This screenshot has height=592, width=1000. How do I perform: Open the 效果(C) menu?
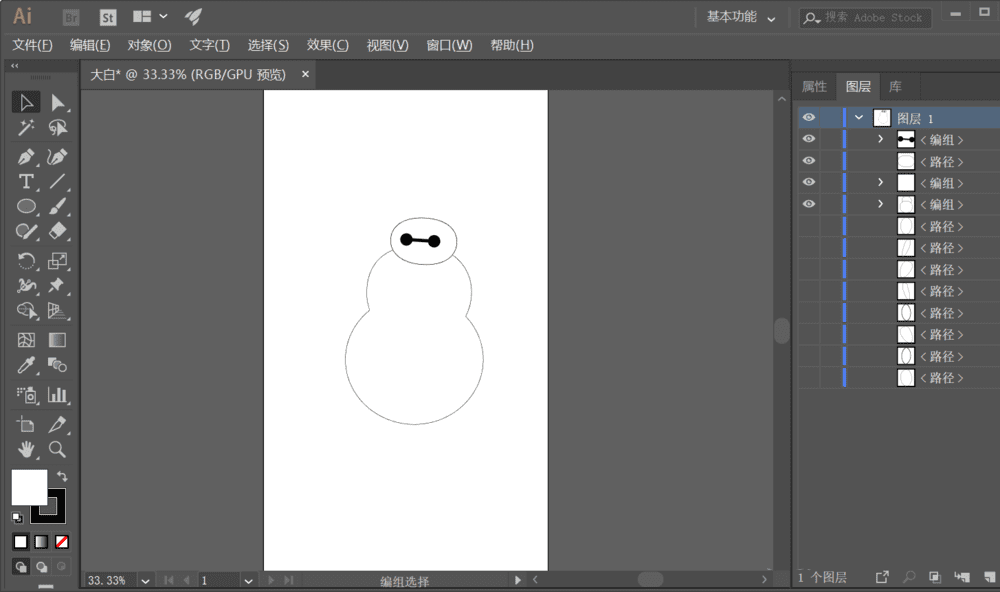click(327, 45)
